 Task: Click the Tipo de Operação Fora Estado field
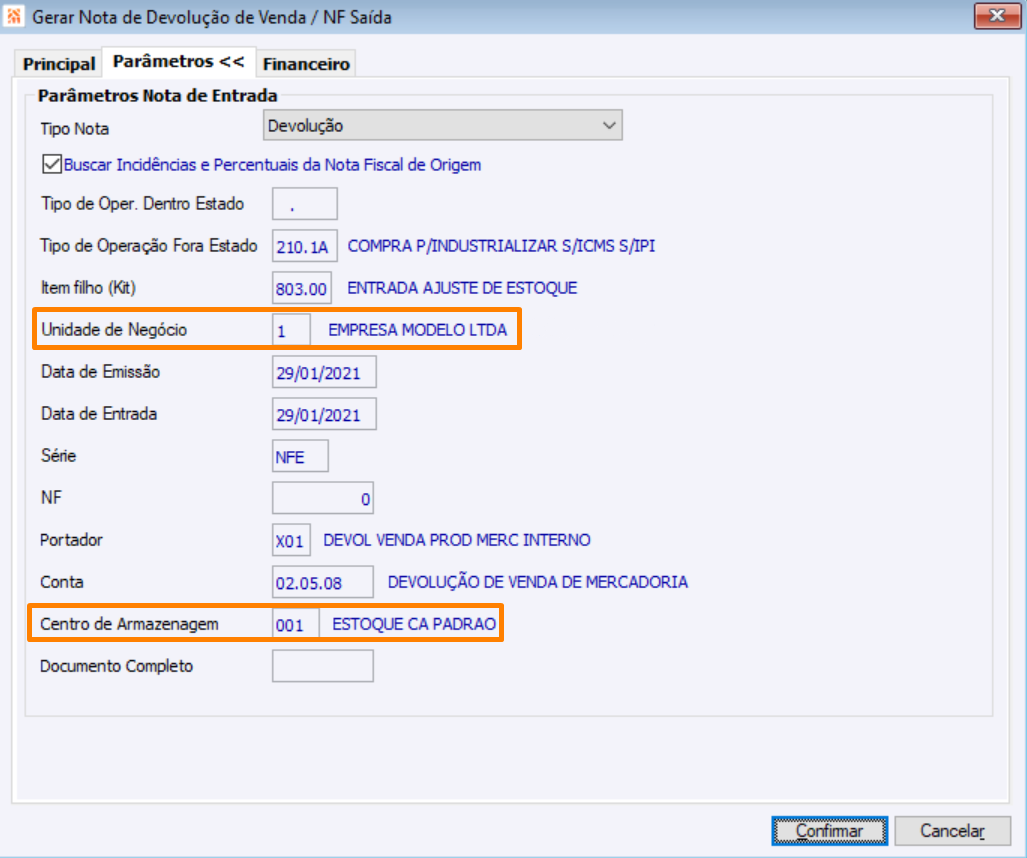tap(305, 246)
